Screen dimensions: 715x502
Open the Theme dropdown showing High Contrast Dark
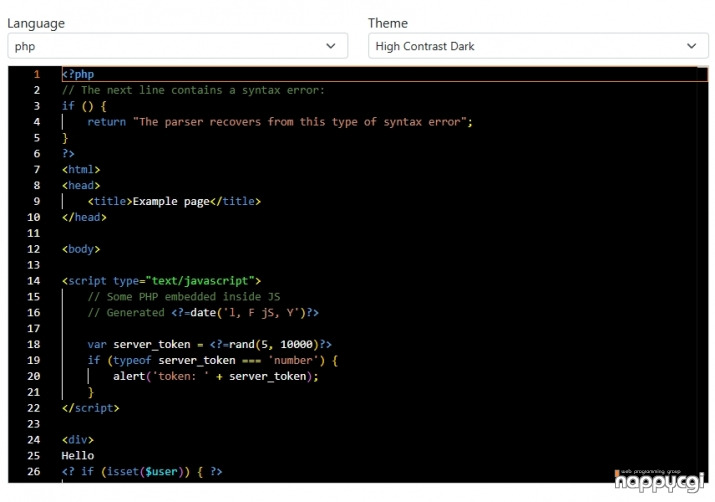tap(538, 46)
